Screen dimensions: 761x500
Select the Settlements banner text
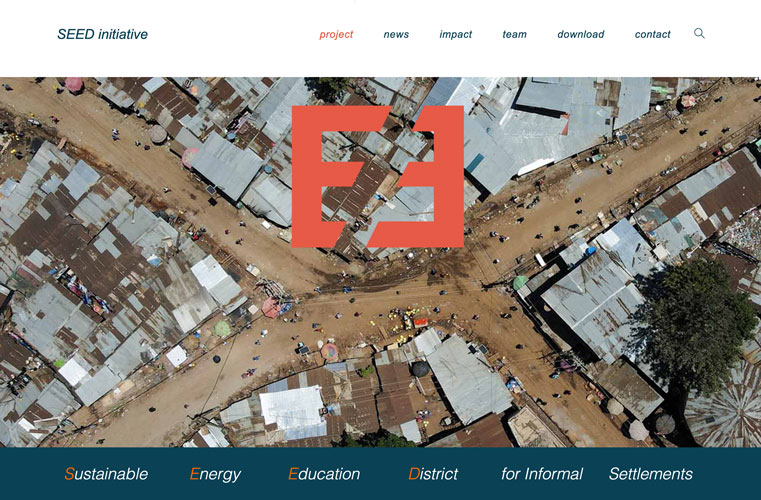coord(651,474)
